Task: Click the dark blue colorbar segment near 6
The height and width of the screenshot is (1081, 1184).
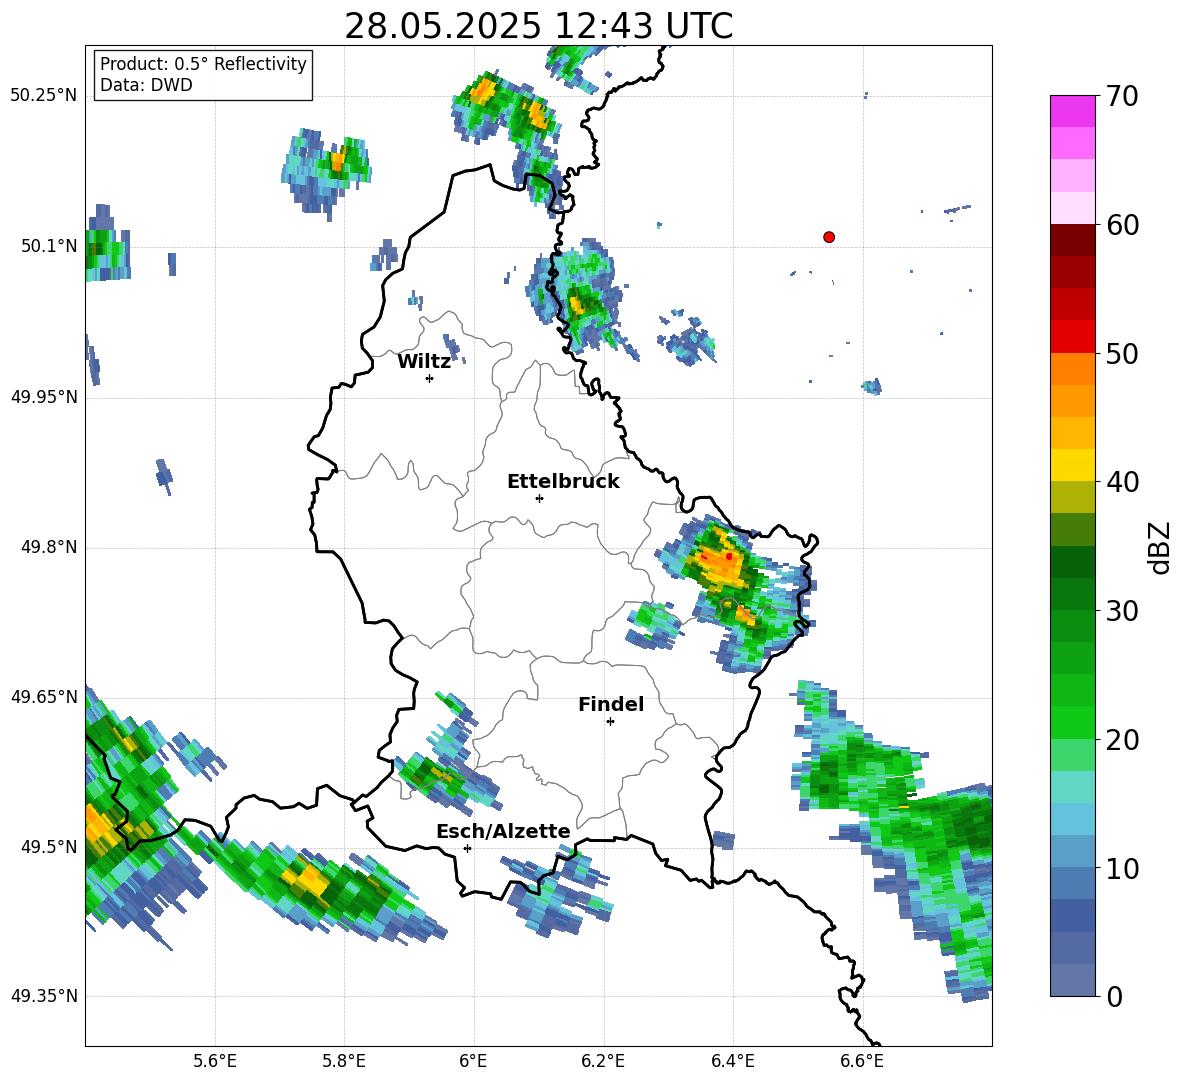Action: click(1072, 915)
